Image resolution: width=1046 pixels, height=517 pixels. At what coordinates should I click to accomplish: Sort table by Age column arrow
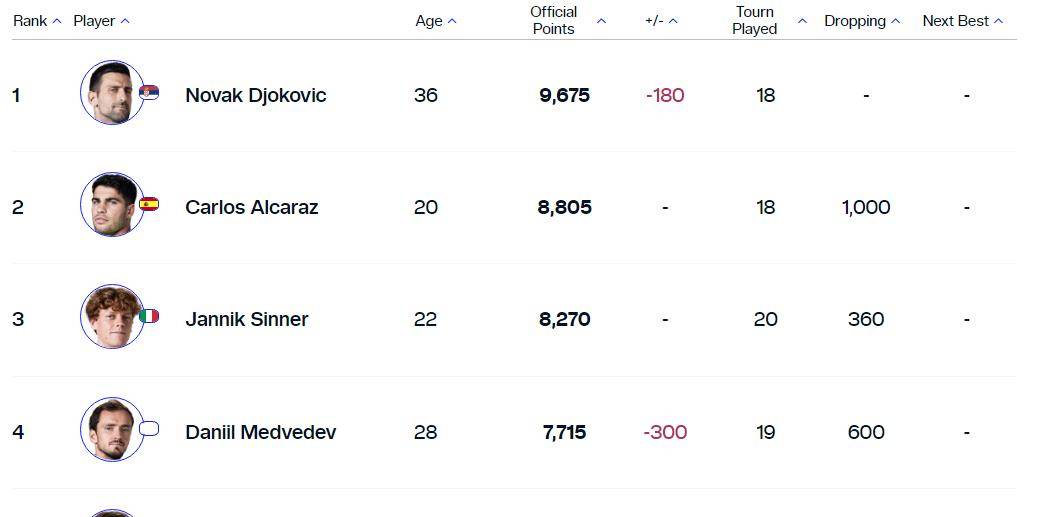tap(452, 21)
